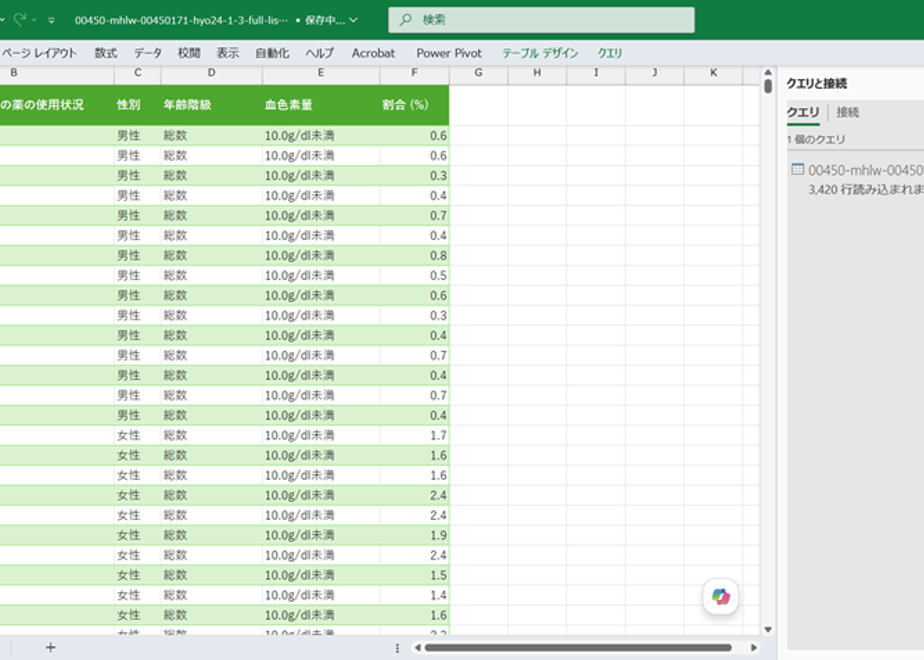Select the cell with value 1.9
The image size is (924, 660).
point(414,535)
